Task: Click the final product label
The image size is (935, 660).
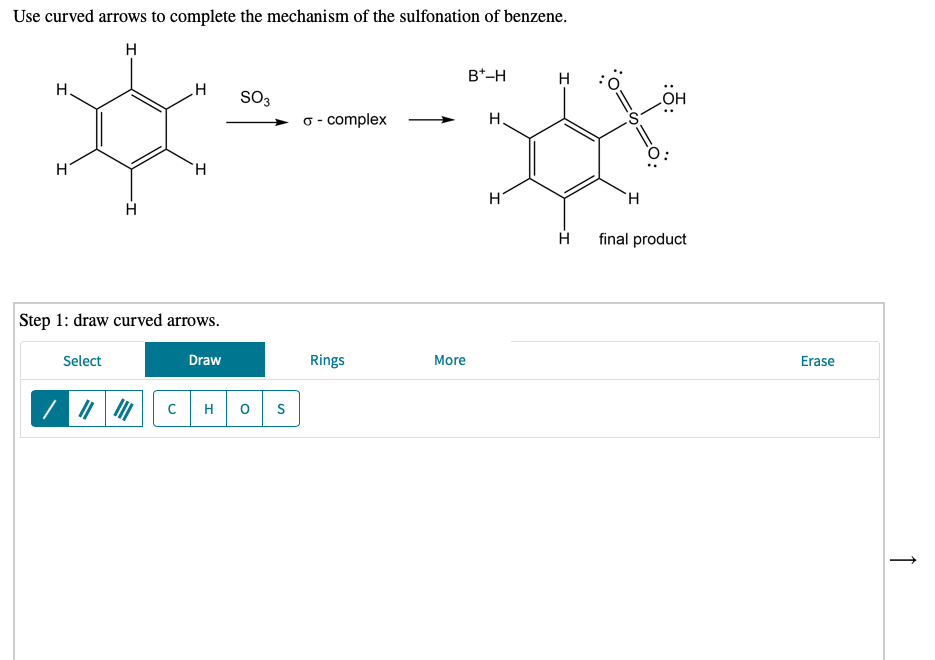Action: [x=643, y=239]
